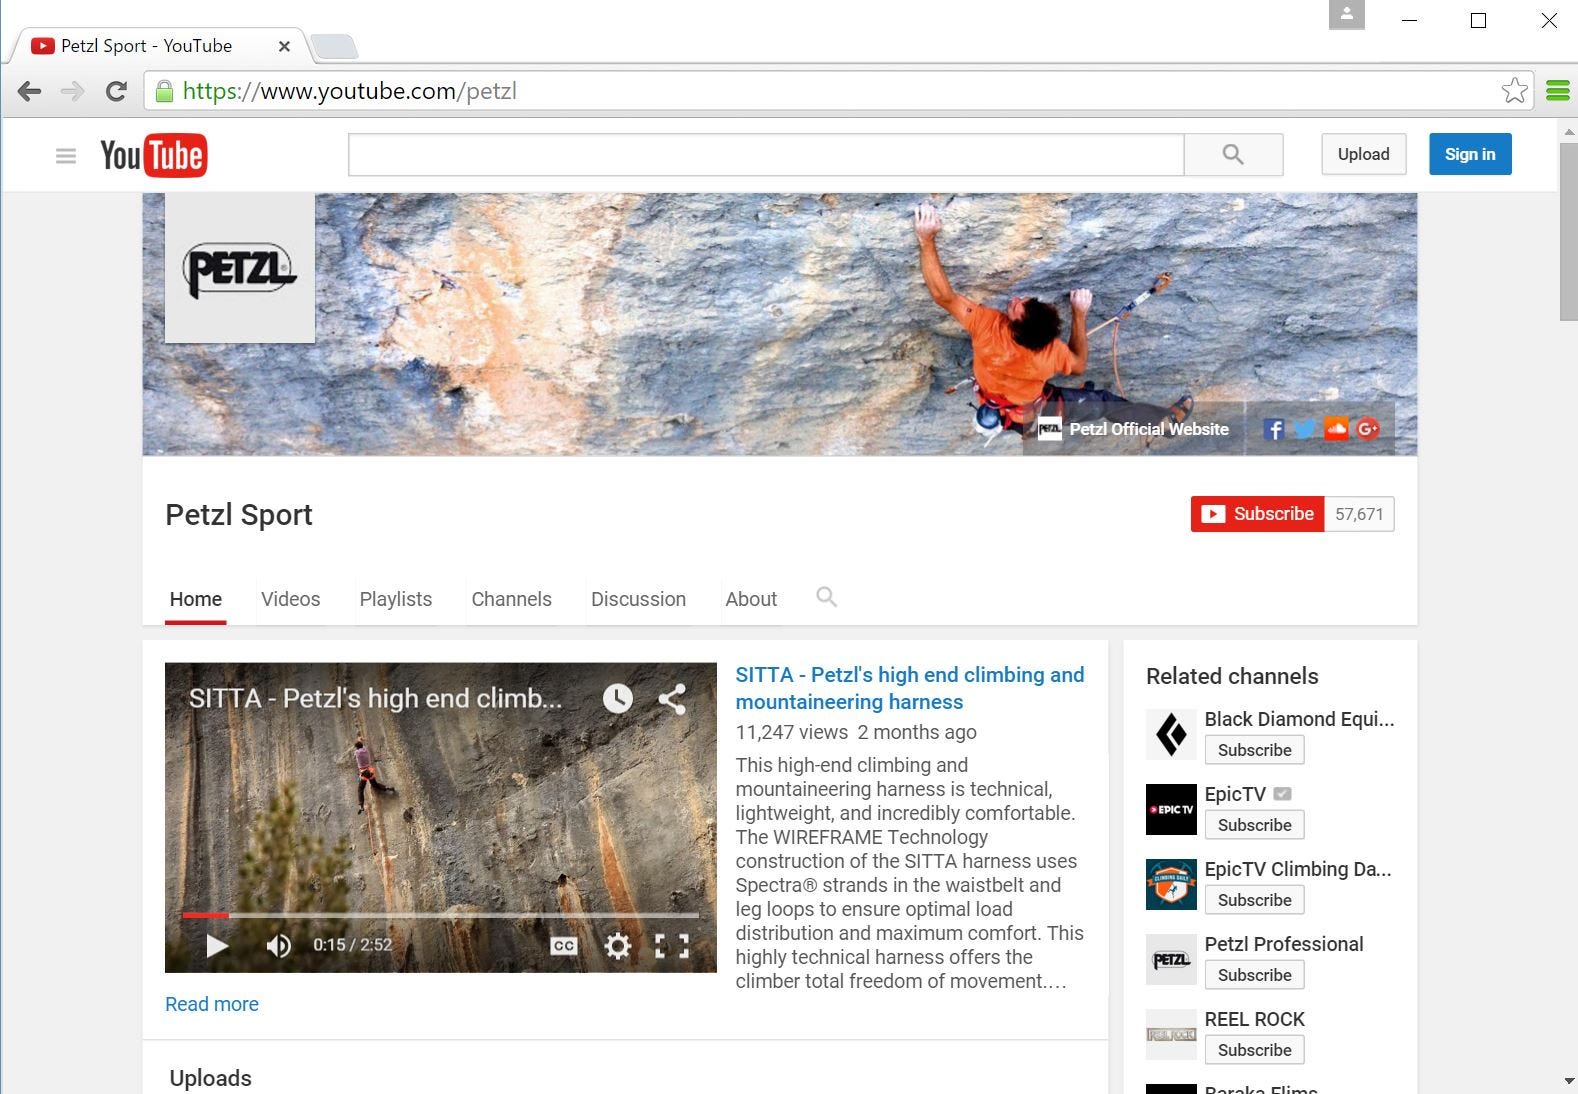The width and height of the screenshot is (1578, 1094).
Task: Click the EpicTV Climbing Daily channel icon
Action: 1171,885
